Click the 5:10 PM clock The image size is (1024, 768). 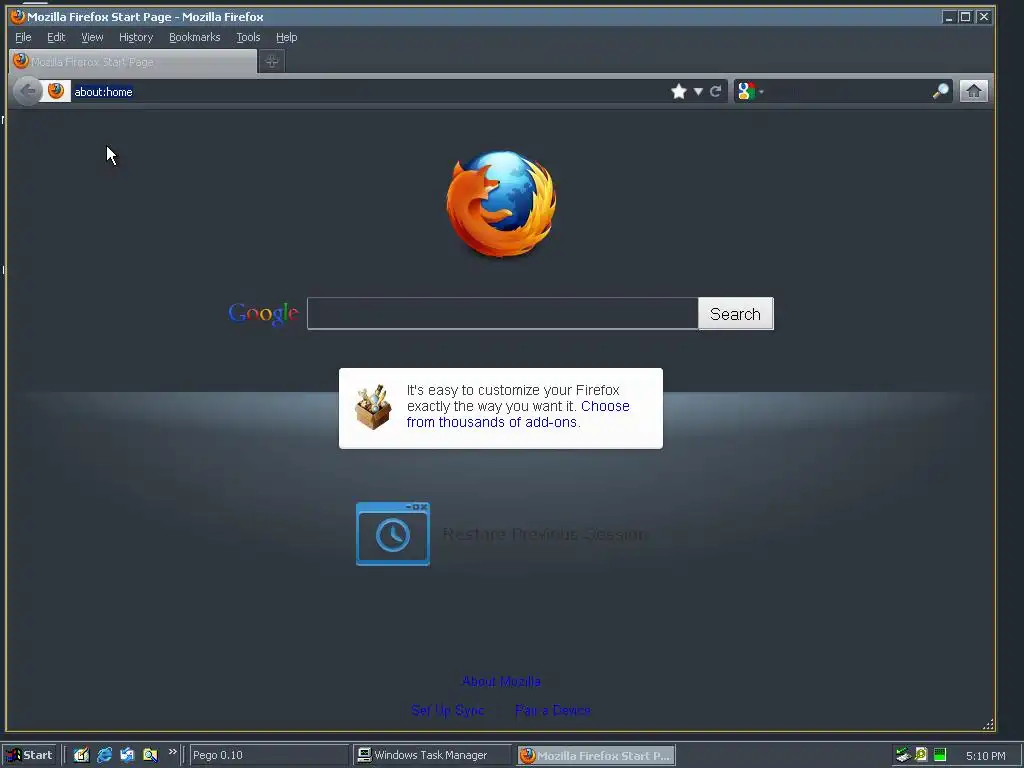tap(985, 756)
